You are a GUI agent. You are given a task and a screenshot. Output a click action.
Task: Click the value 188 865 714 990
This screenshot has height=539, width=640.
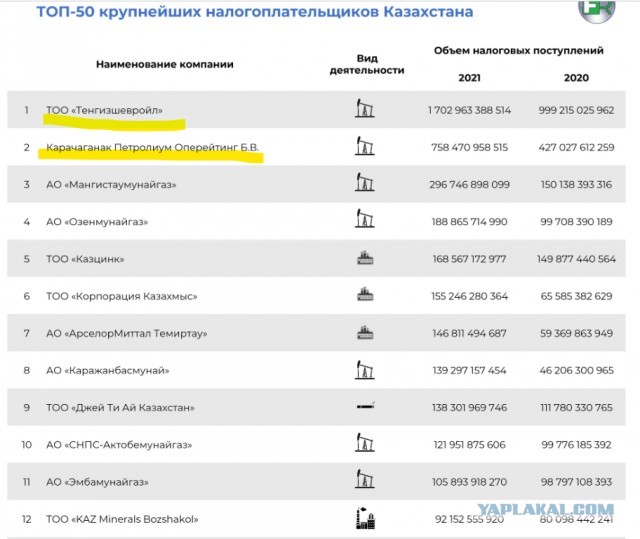coord(469,222)
